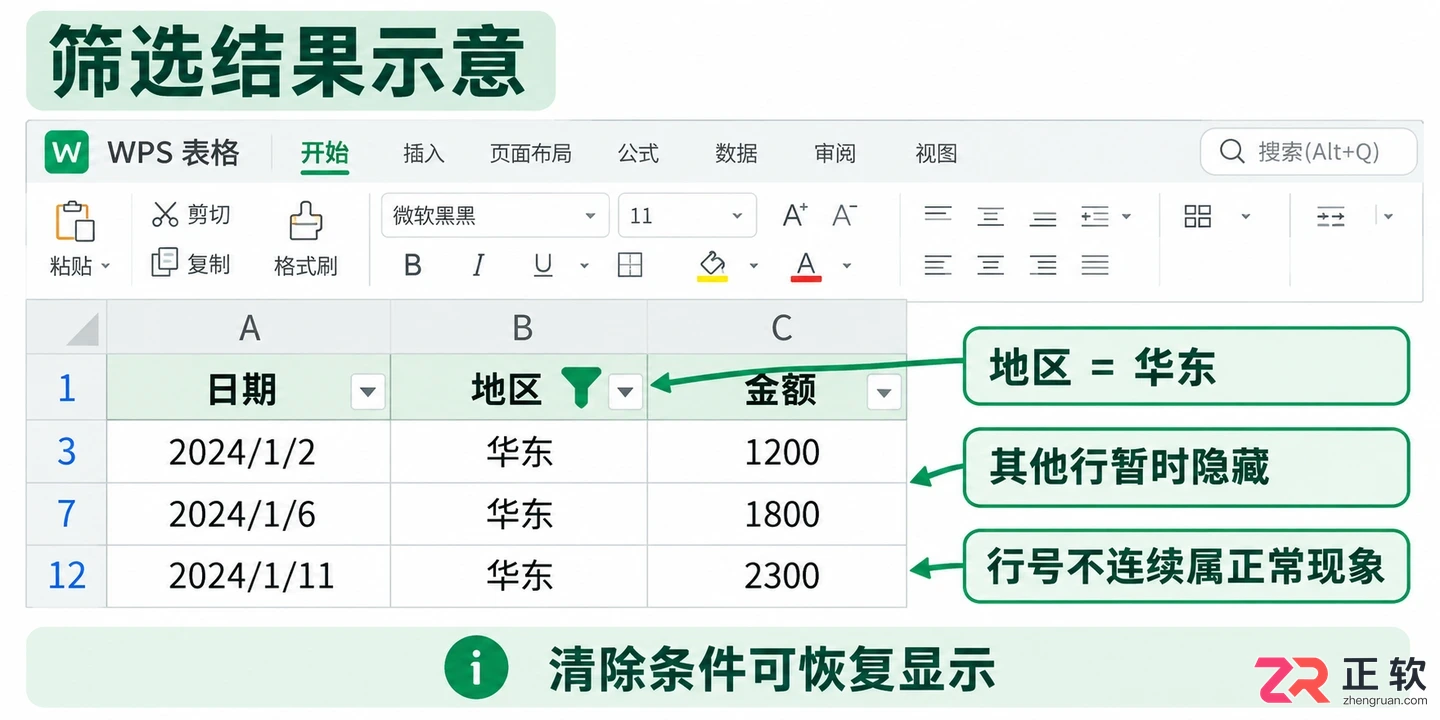Select row header 7
The width and height of the screenshot is (1440, 720).
[66, 514]
